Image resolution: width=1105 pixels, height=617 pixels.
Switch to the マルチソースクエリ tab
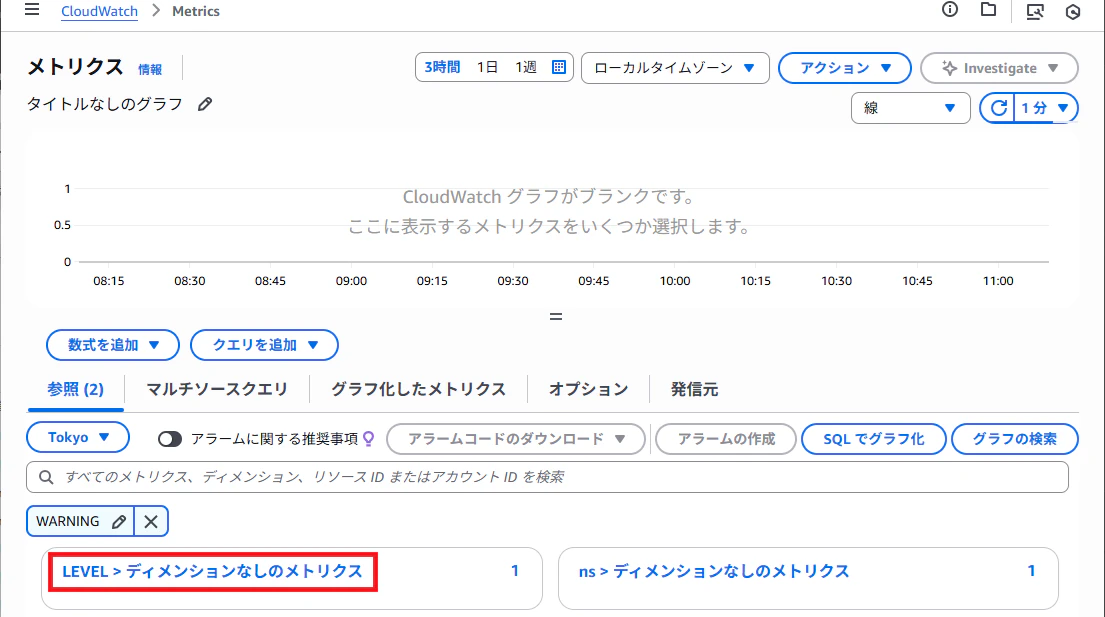pyautogui.click(x=217, y=389)
